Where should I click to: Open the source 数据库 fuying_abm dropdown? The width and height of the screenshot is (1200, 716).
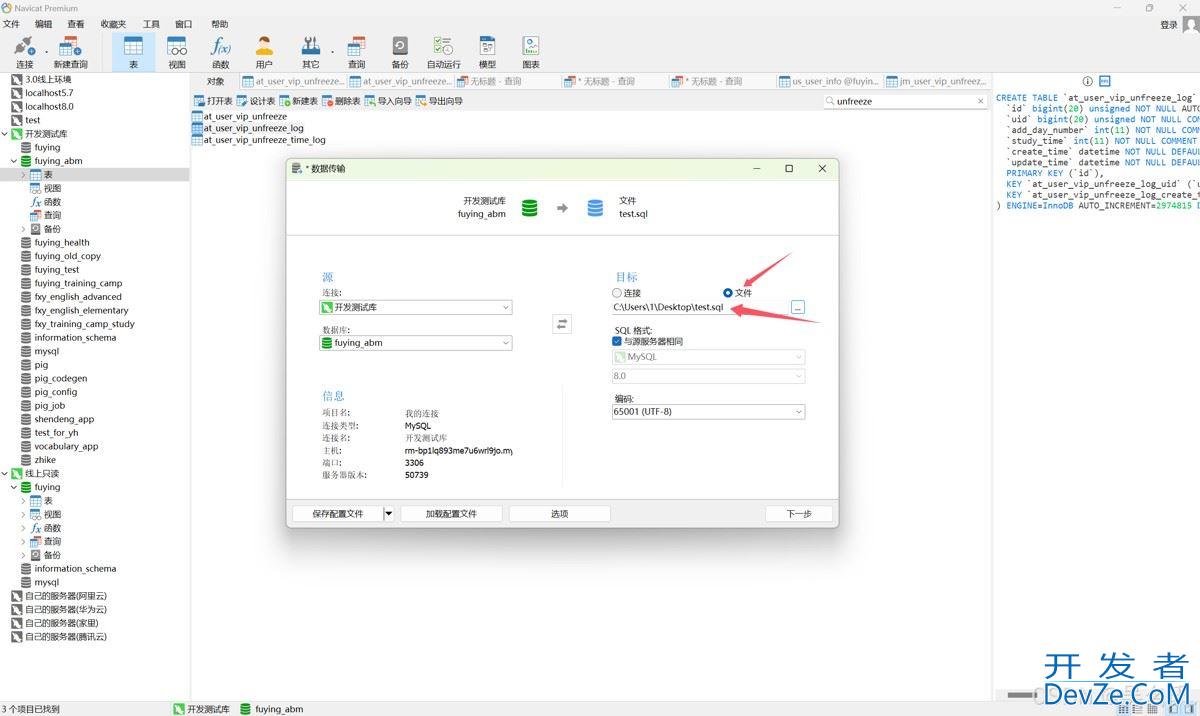point(416,343)
